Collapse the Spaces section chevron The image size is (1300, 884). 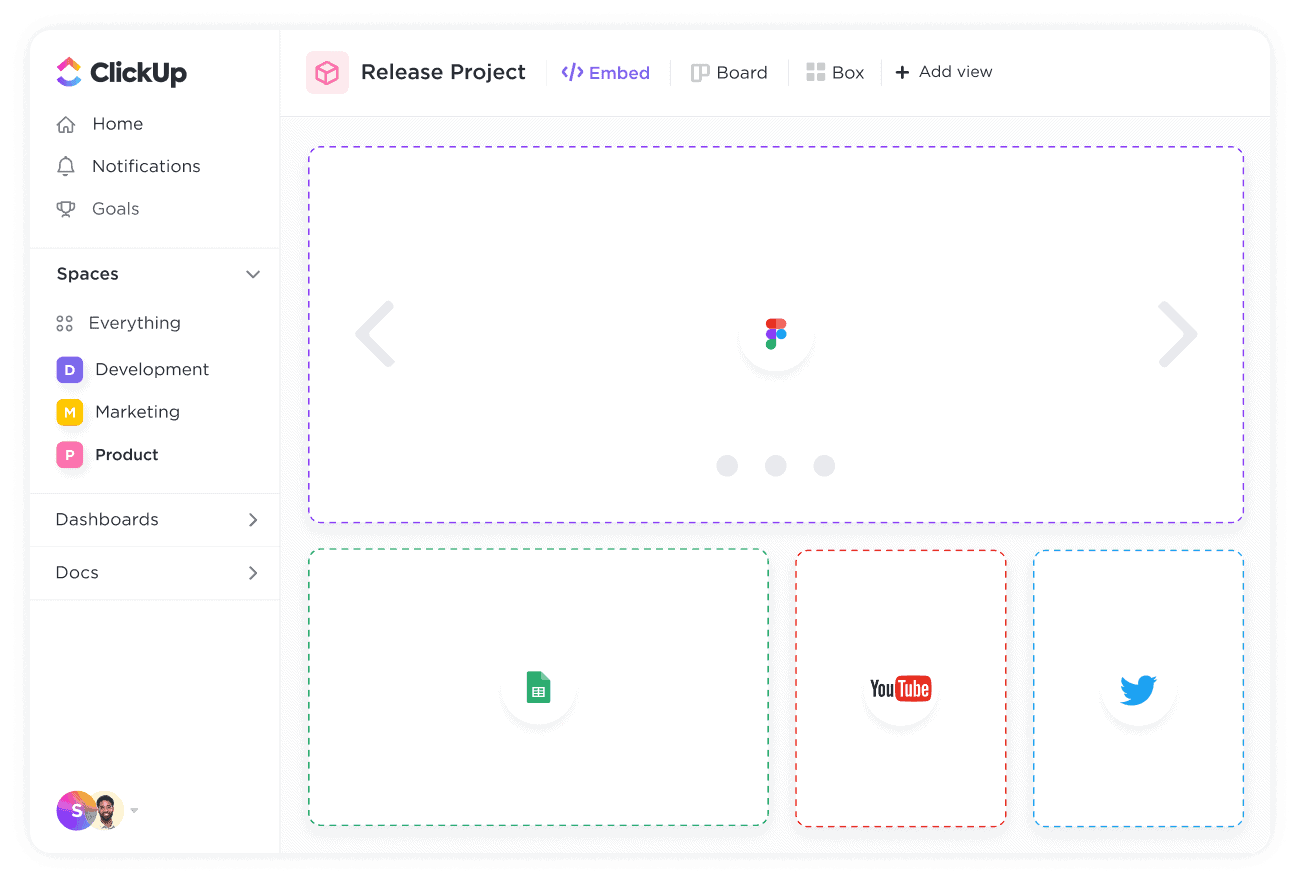point(253,274)
